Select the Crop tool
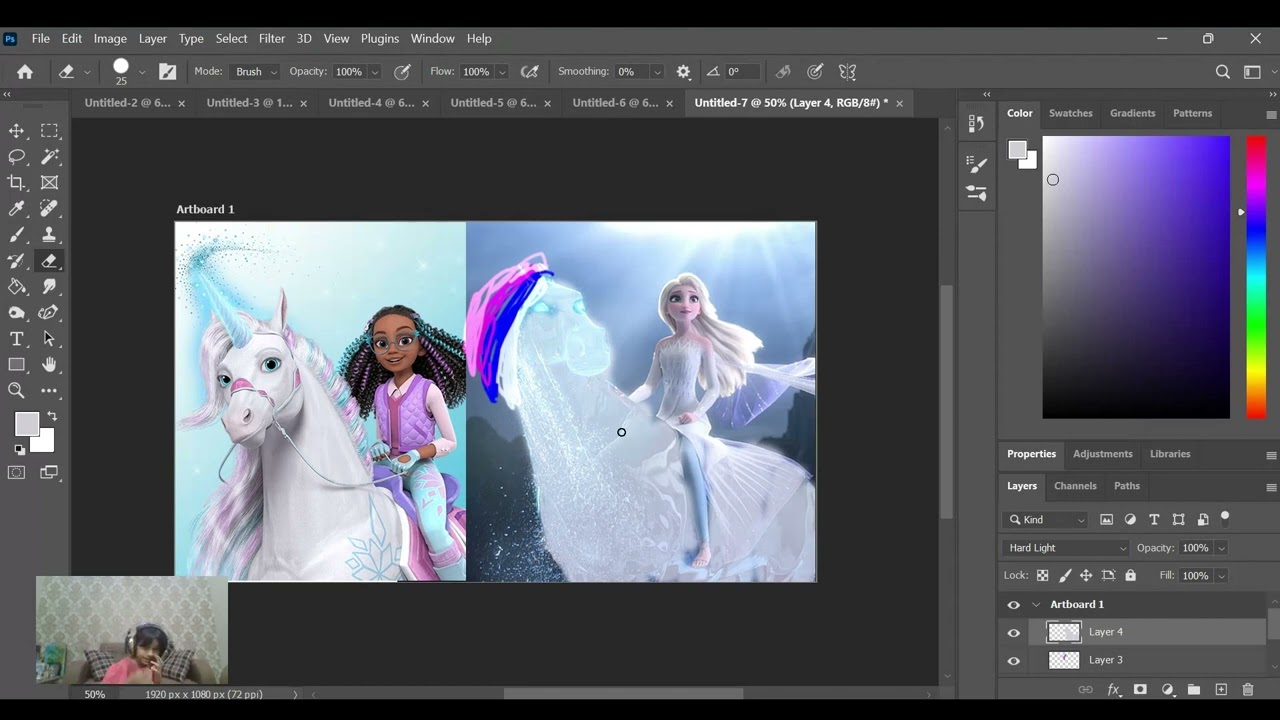 click(17, 183)
